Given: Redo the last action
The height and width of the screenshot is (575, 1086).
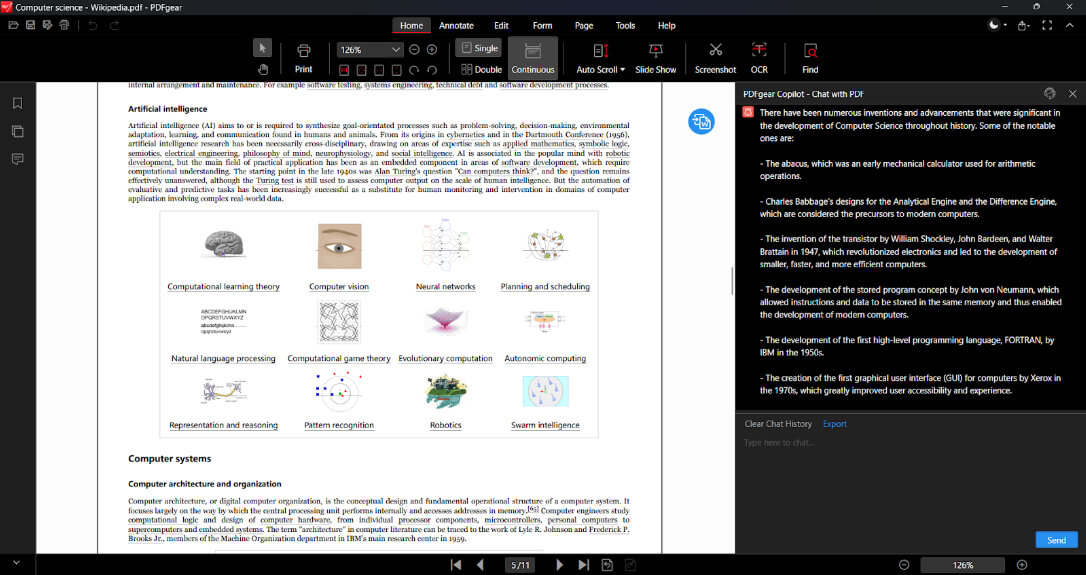Looking at the screenshot, I should click(114, 26).
